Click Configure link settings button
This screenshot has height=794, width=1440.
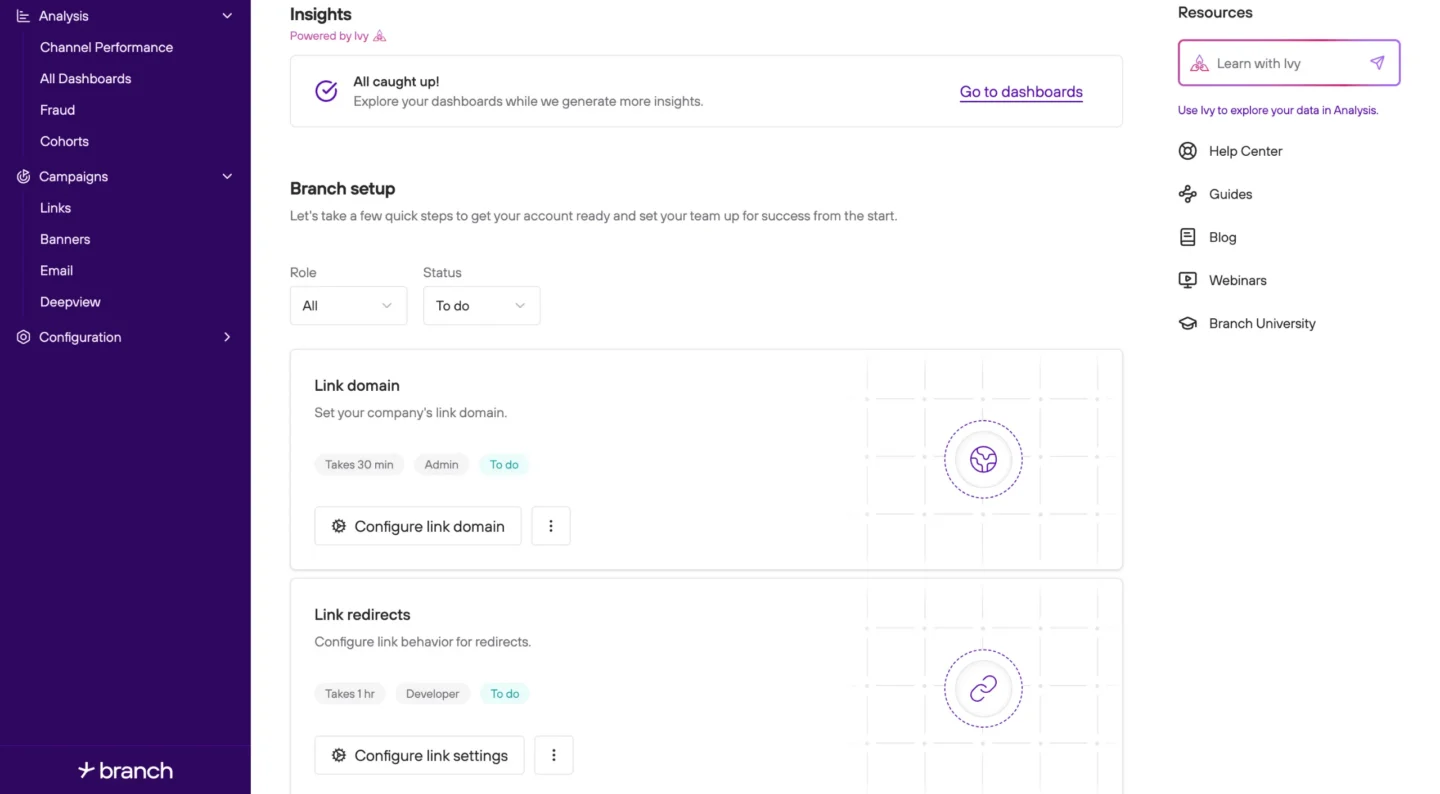point(419,755)
